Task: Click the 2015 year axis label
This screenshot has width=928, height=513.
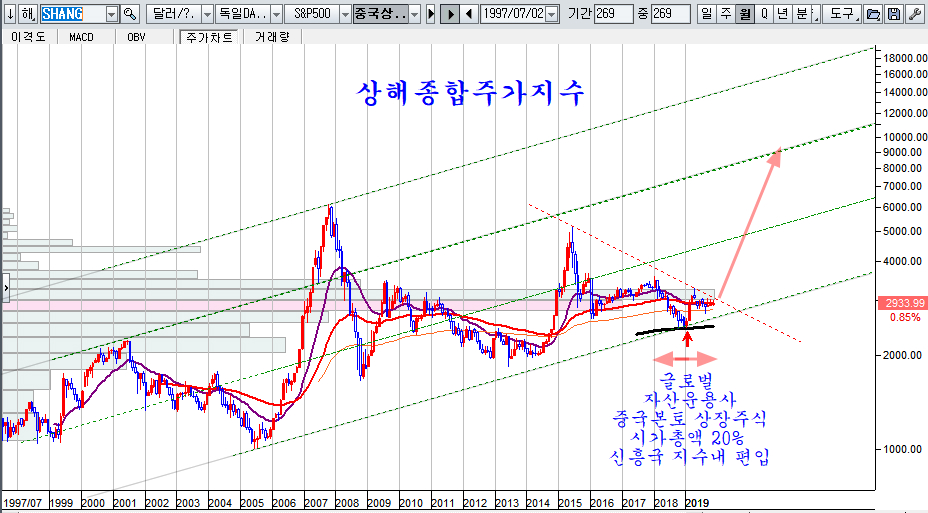Action: pyautogui.click(x=571, y=504)
